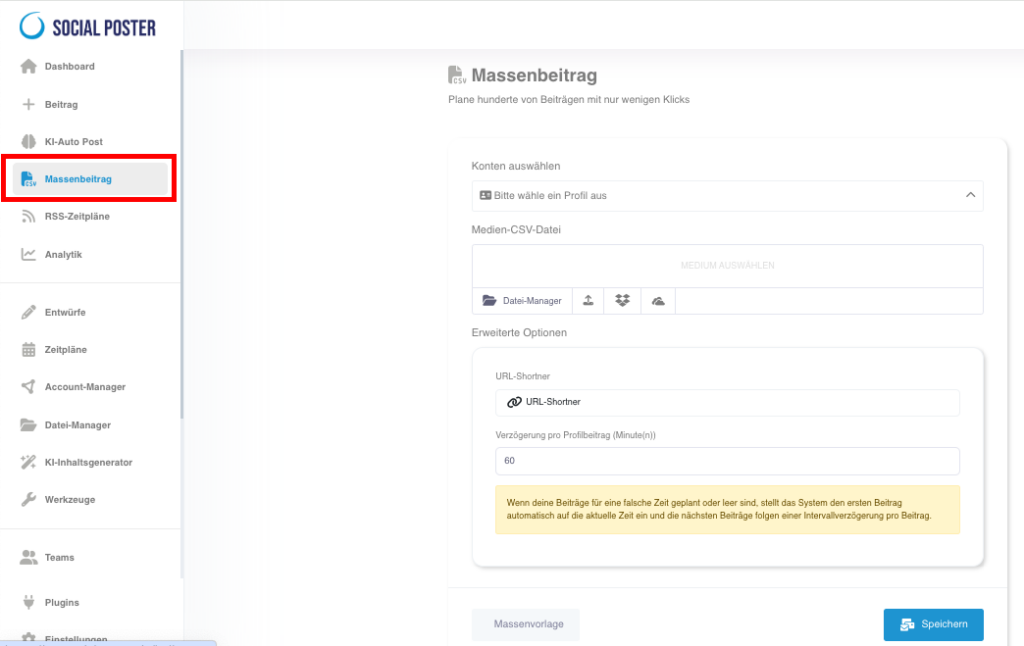Click the delay minutes field showing 60
This screenshot has width=1024, height=646.
tap(728, 460)
